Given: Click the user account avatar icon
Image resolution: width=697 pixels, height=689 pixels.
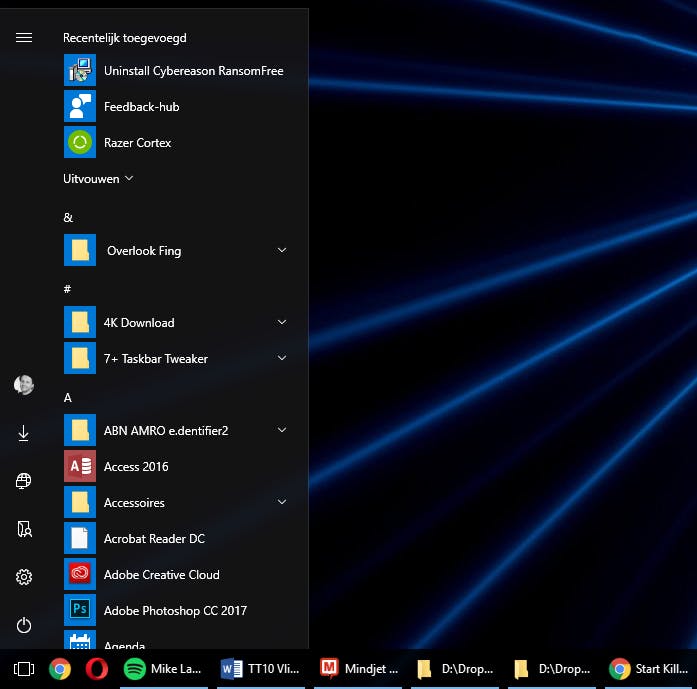Looking at the screenshot, I should (x=24, y=385).
